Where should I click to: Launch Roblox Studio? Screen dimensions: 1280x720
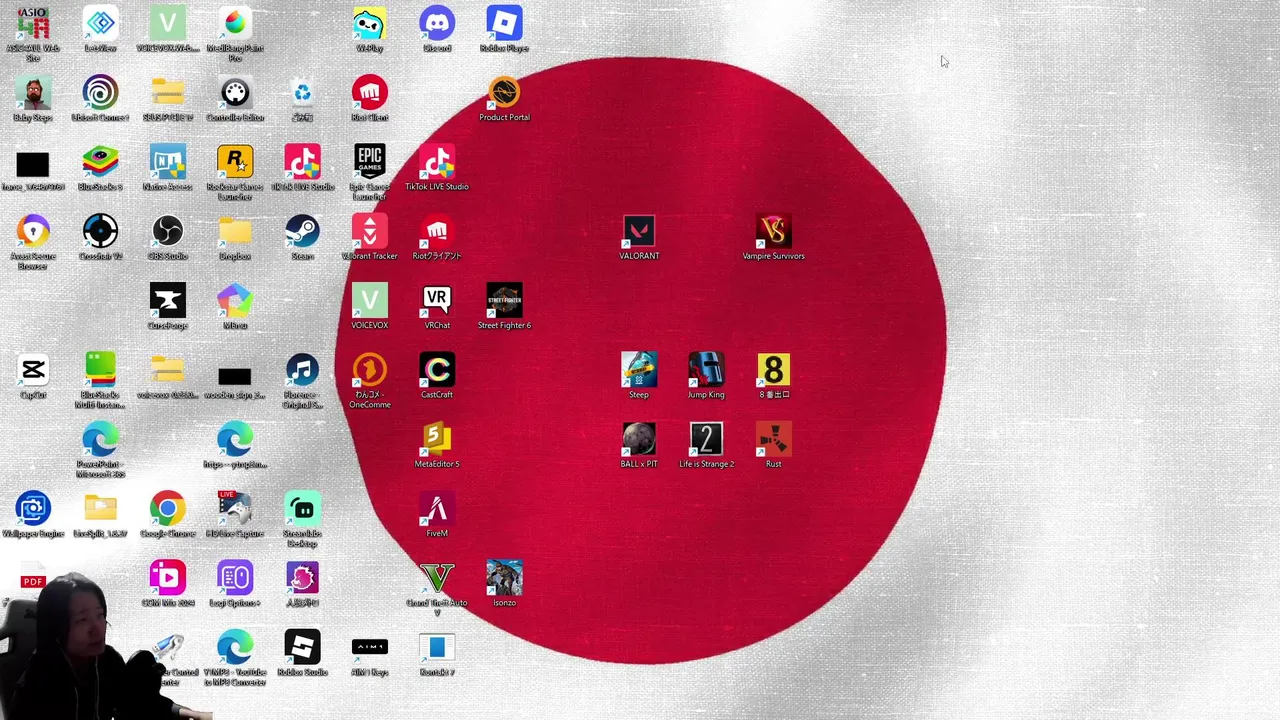[x=302, y=647]
